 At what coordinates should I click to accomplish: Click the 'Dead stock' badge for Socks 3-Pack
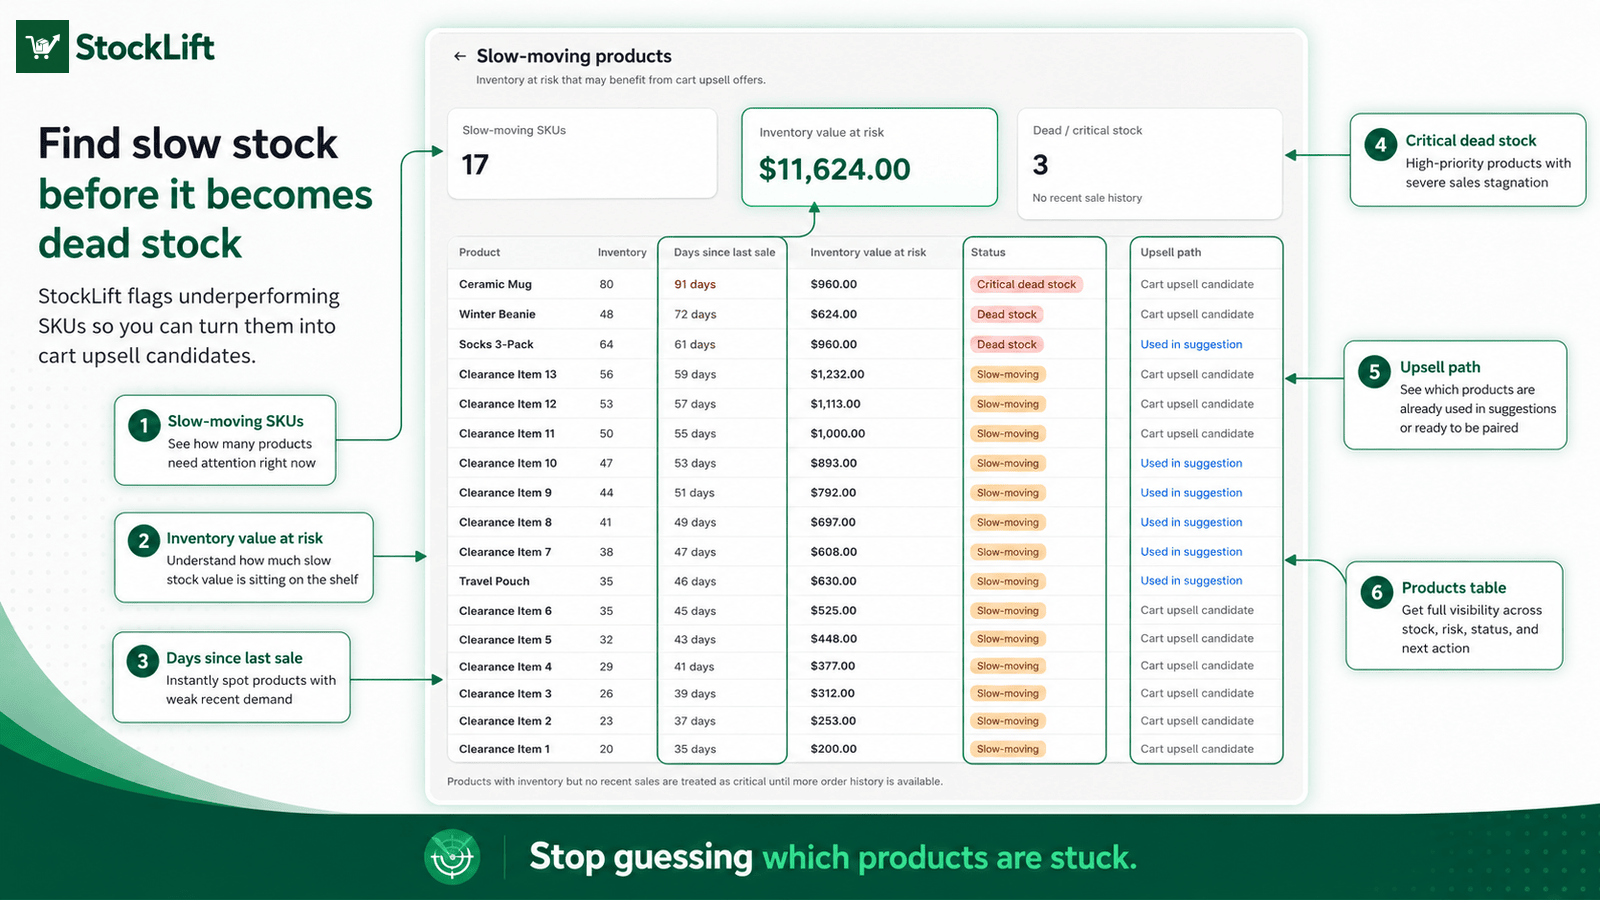pos(1007,344)
